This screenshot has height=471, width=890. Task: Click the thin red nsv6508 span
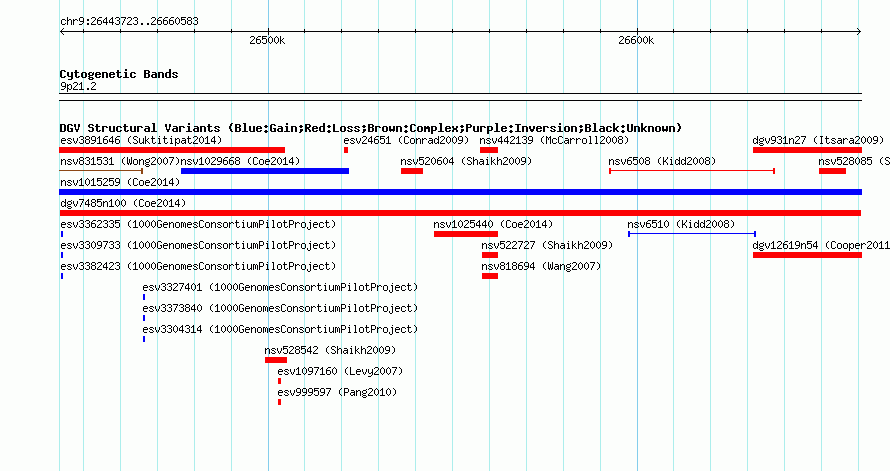692,171
